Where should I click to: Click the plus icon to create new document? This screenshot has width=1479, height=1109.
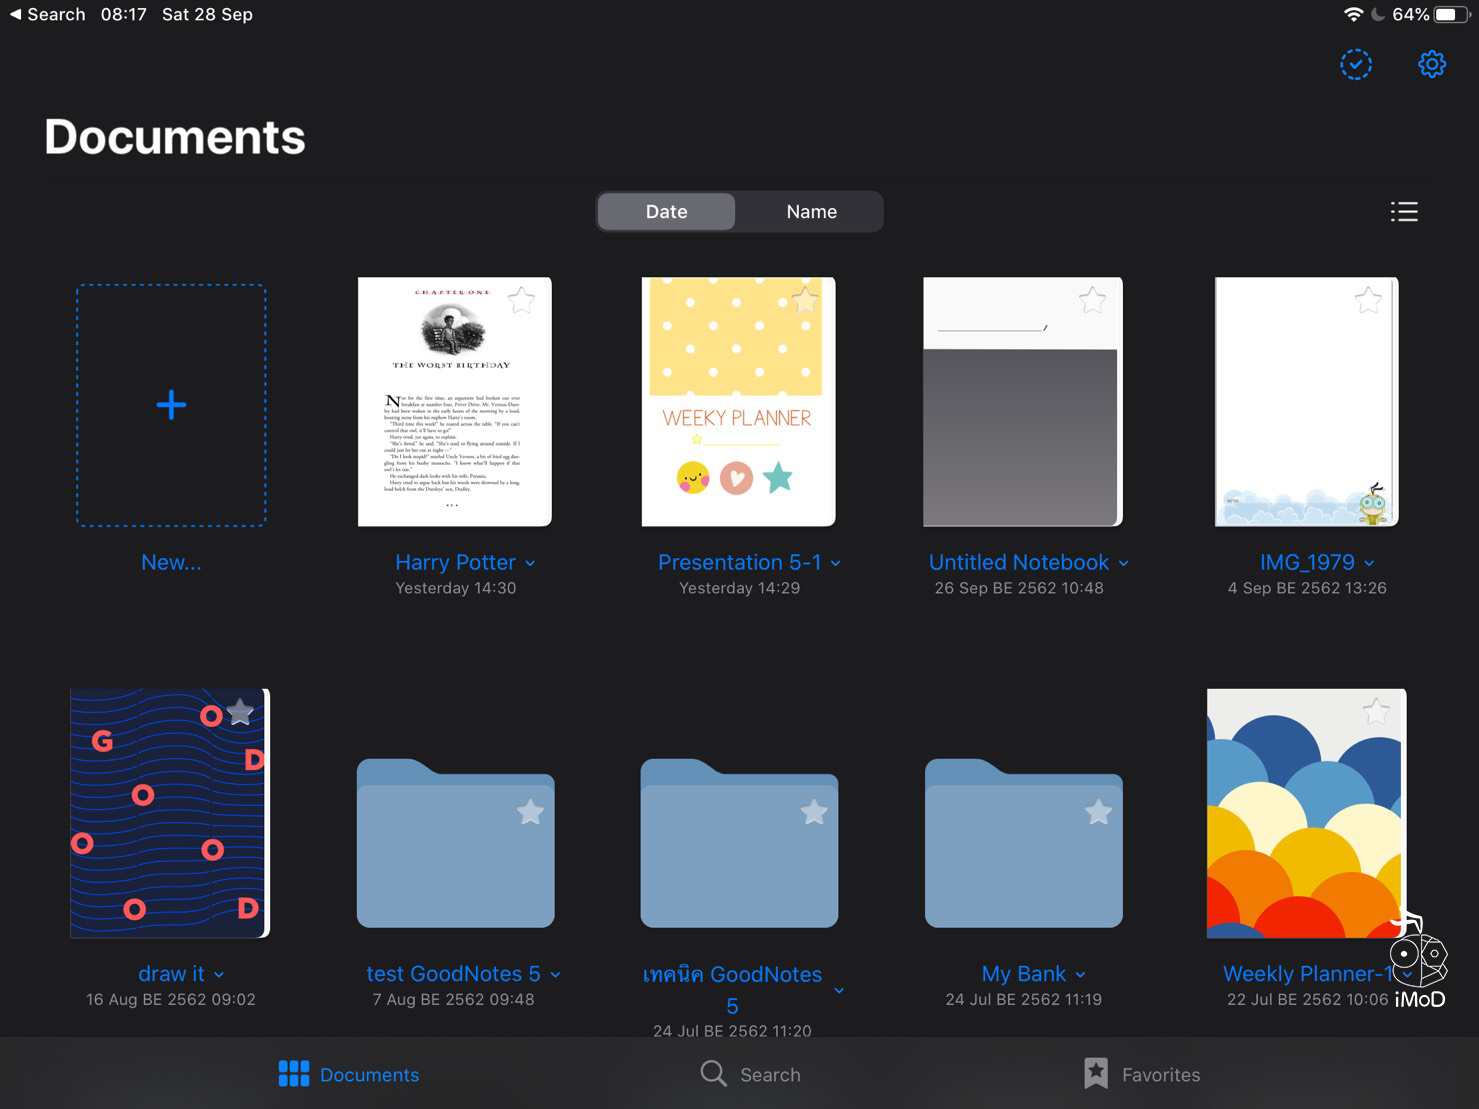click(x=171, y=405)
